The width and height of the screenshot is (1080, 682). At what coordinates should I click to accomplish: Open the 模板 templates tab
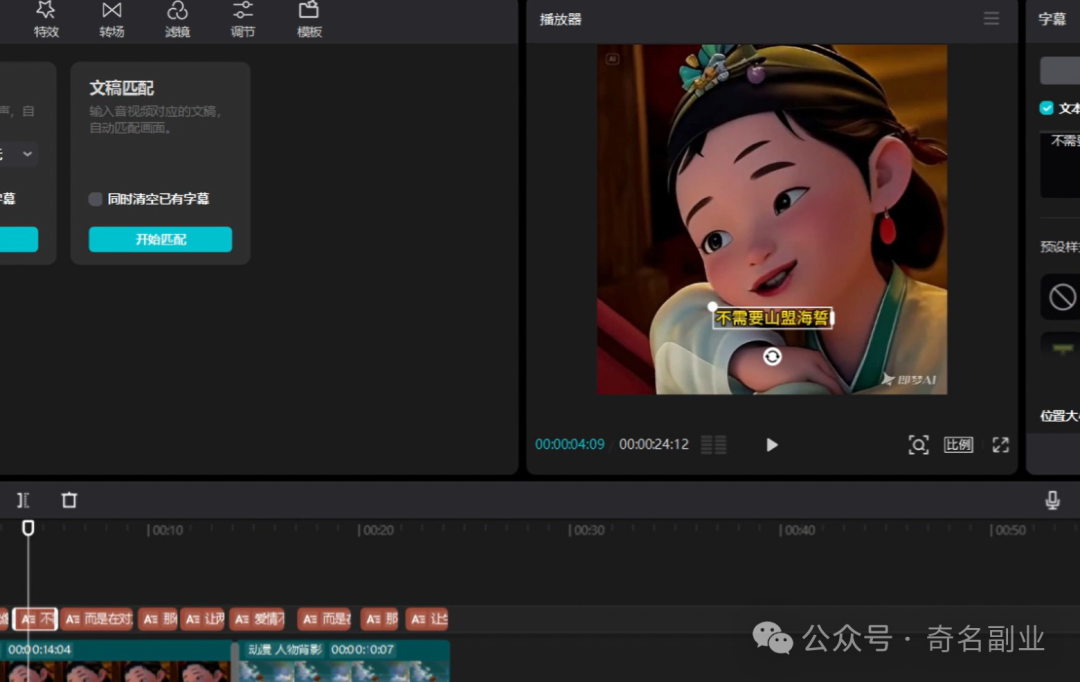[309, 19]
